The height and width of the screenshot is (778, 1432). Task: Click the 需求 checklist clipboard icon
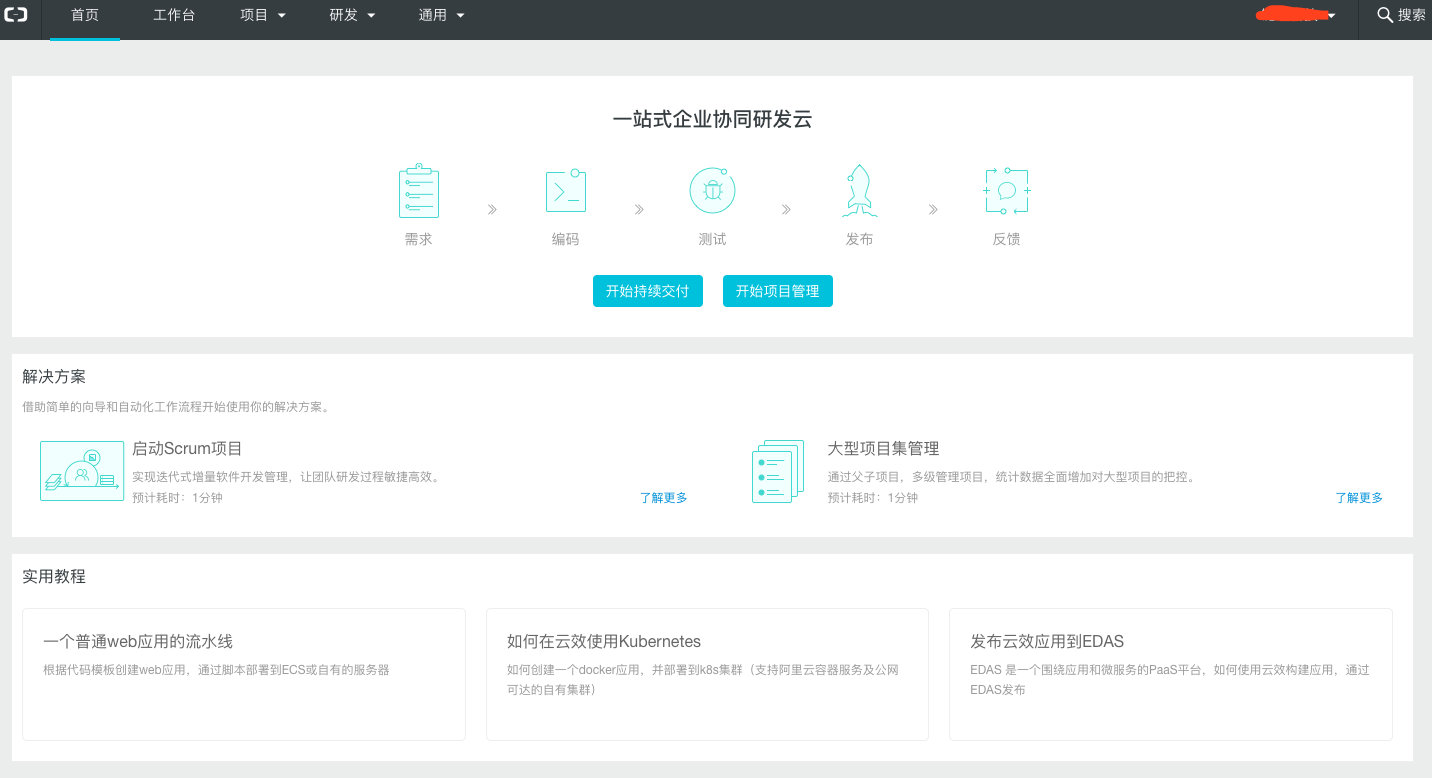[x=418, y=191]
